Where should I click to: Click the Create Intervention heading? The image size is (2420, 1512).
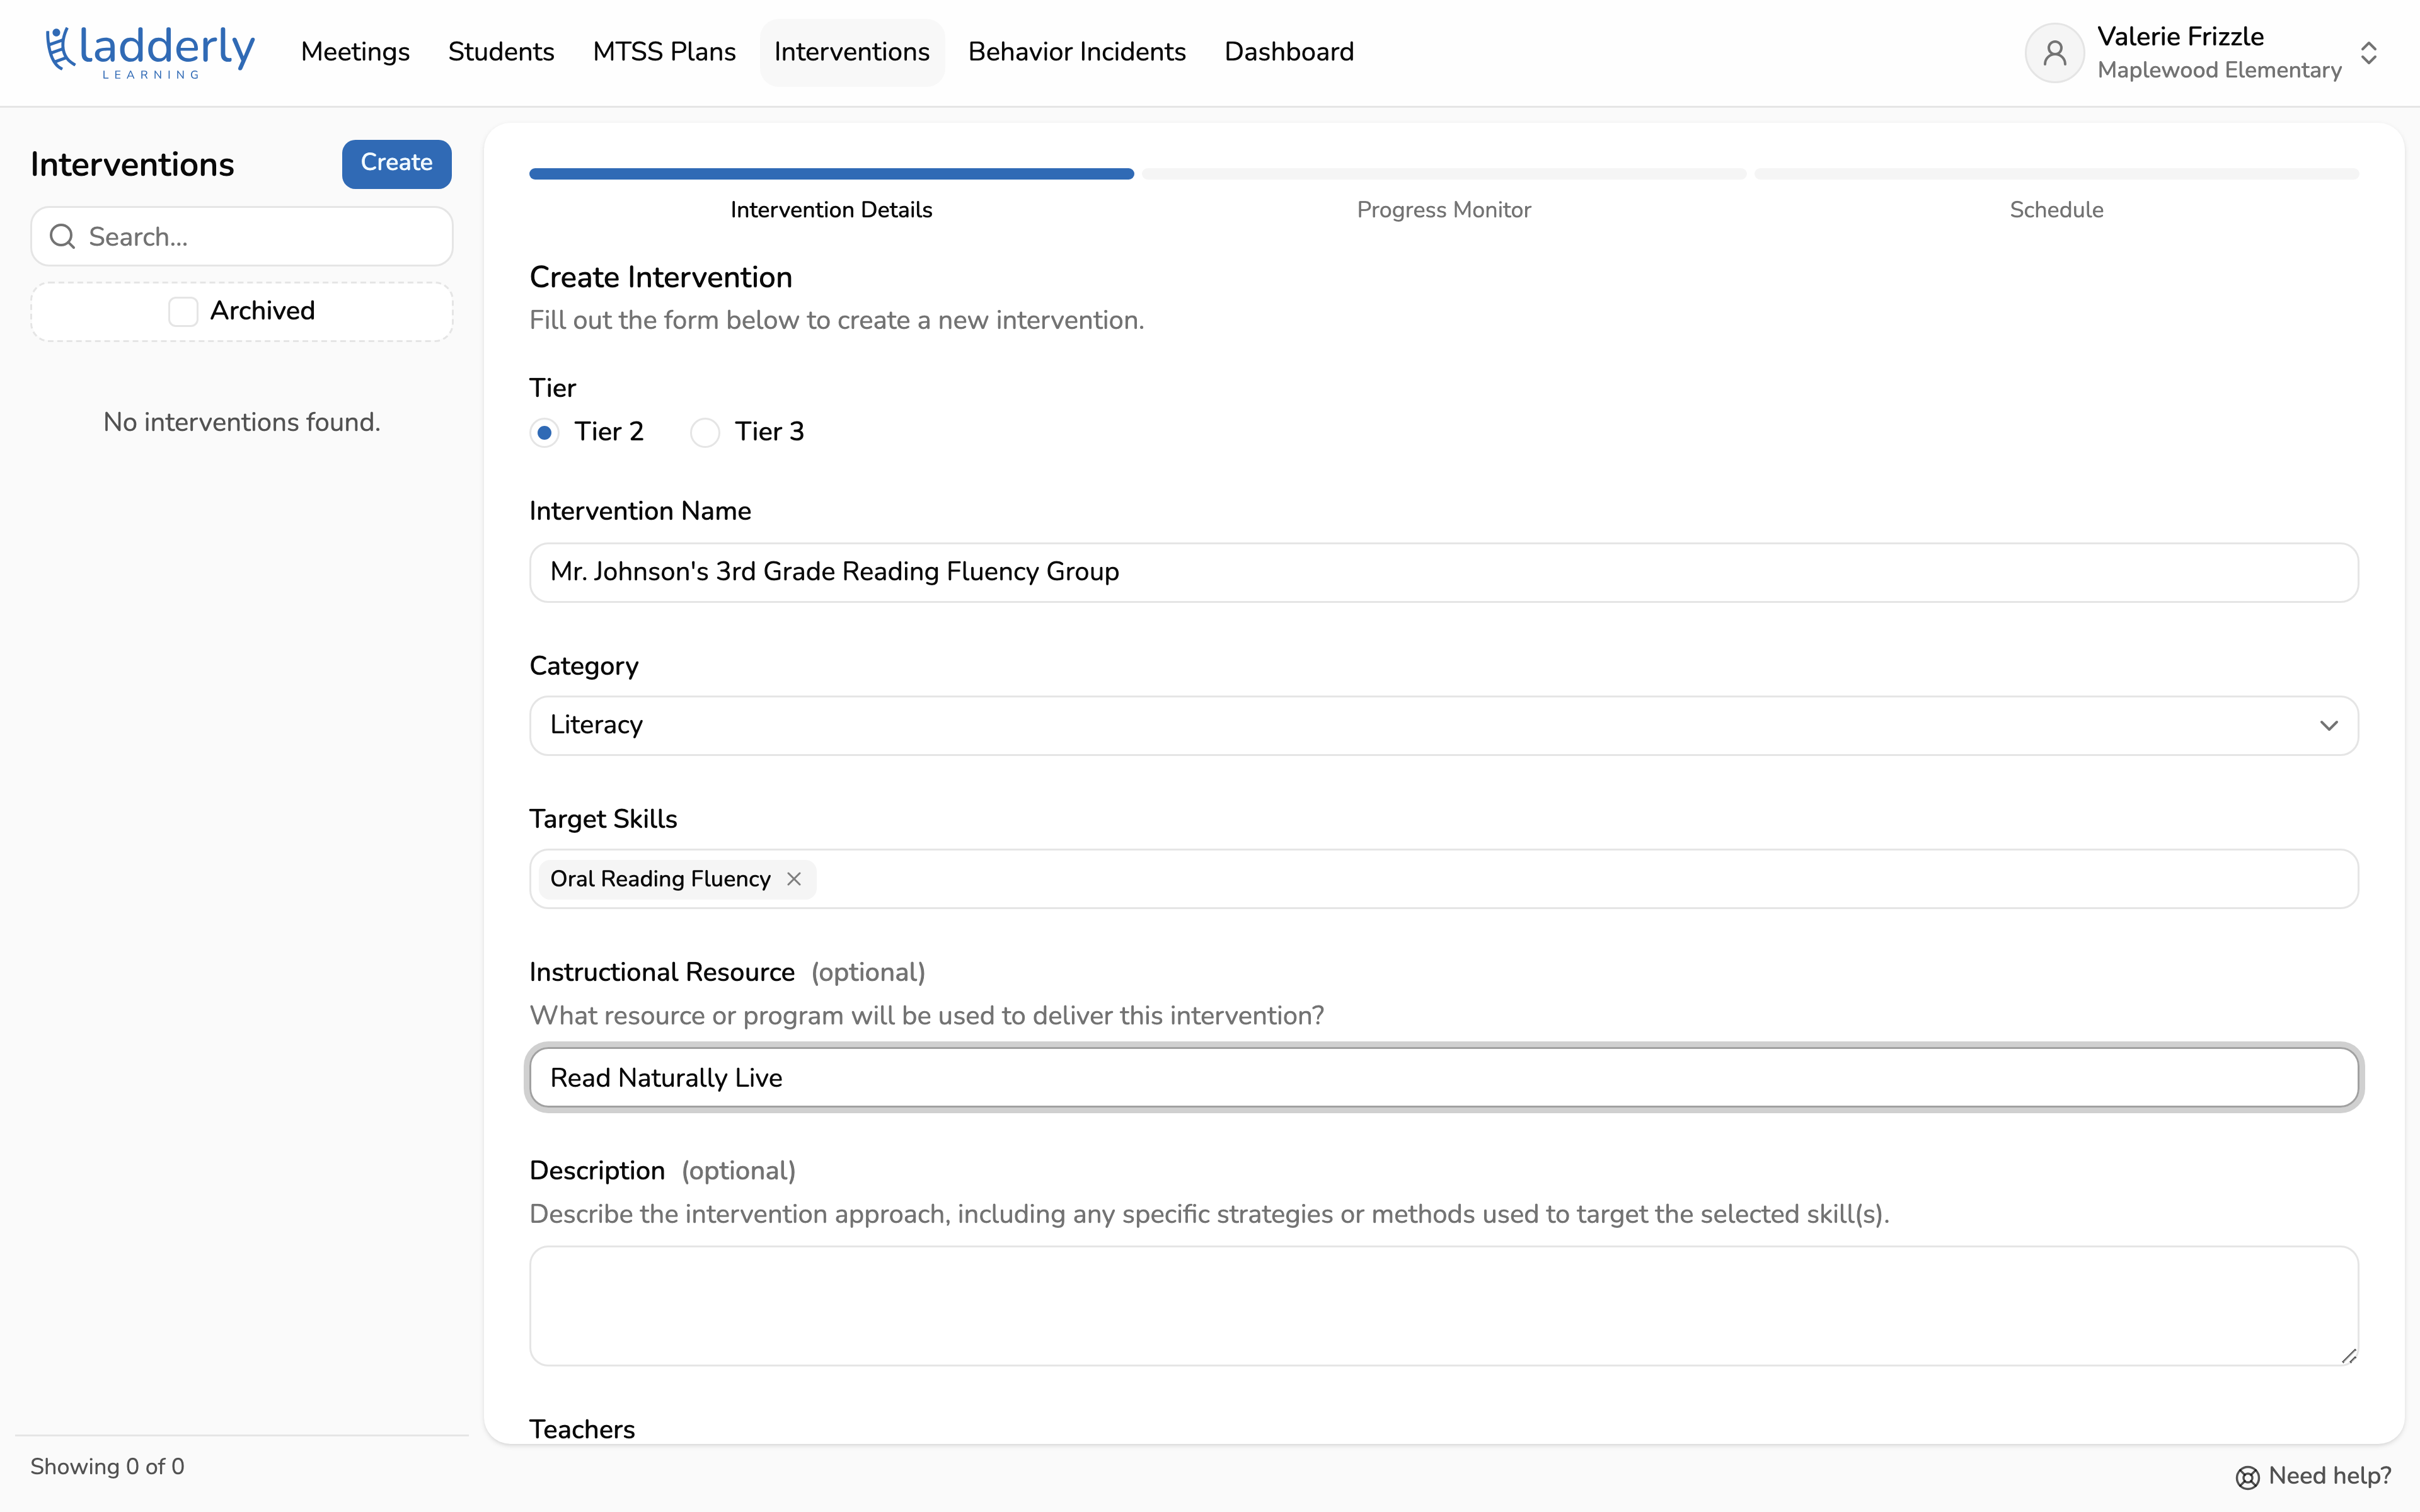[660, 277]
